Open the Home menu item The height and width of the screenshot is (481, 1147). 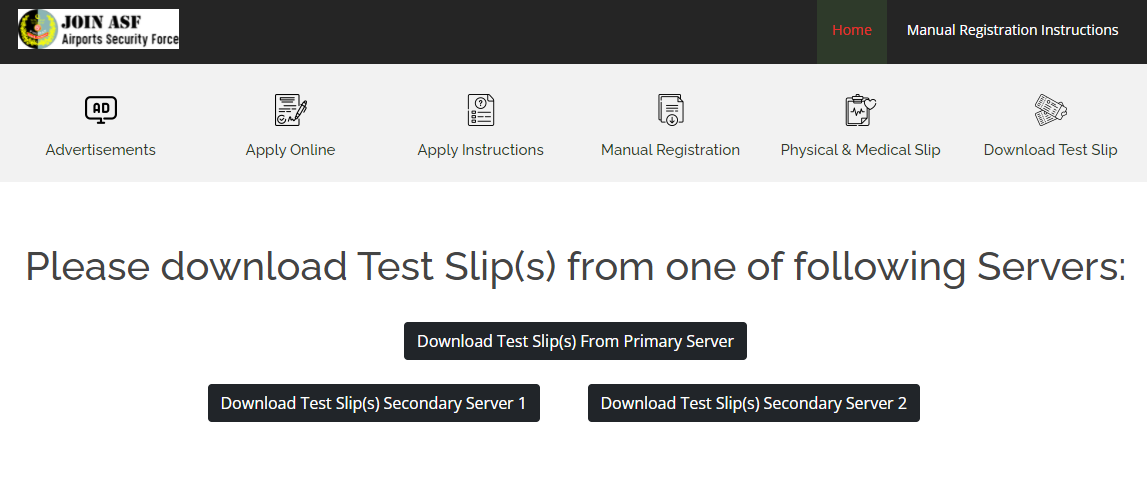[x=852, y=30]
